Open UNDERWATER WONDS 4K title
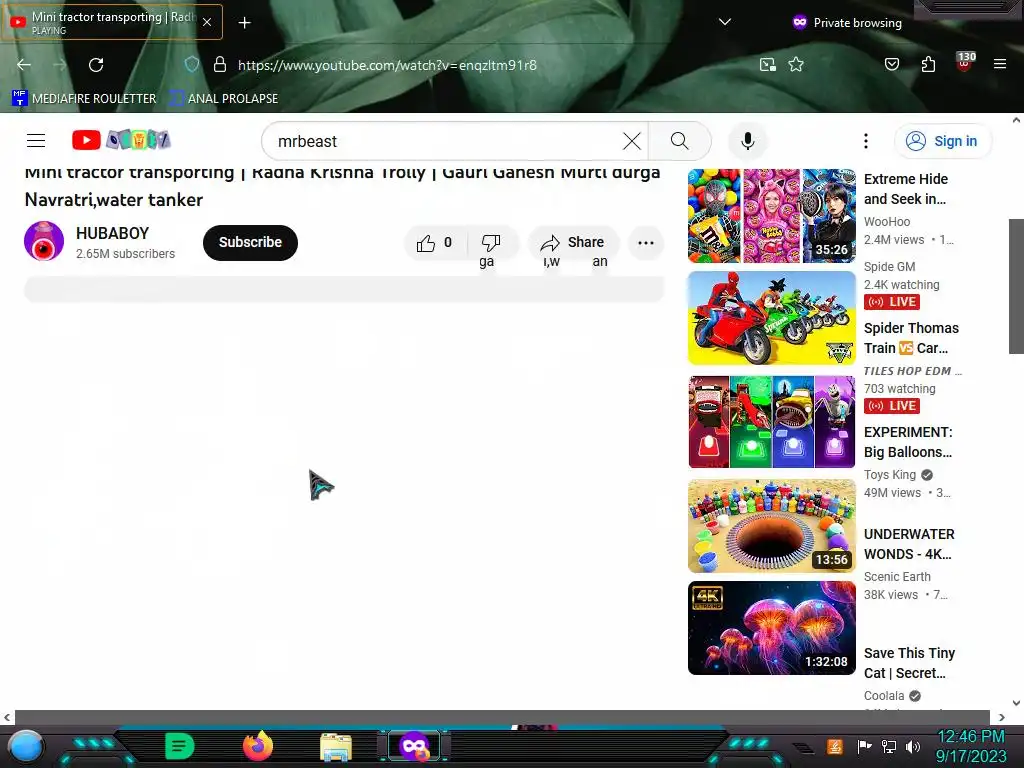The height and width of the screenshot is (768, 1024). pos(908,544)
